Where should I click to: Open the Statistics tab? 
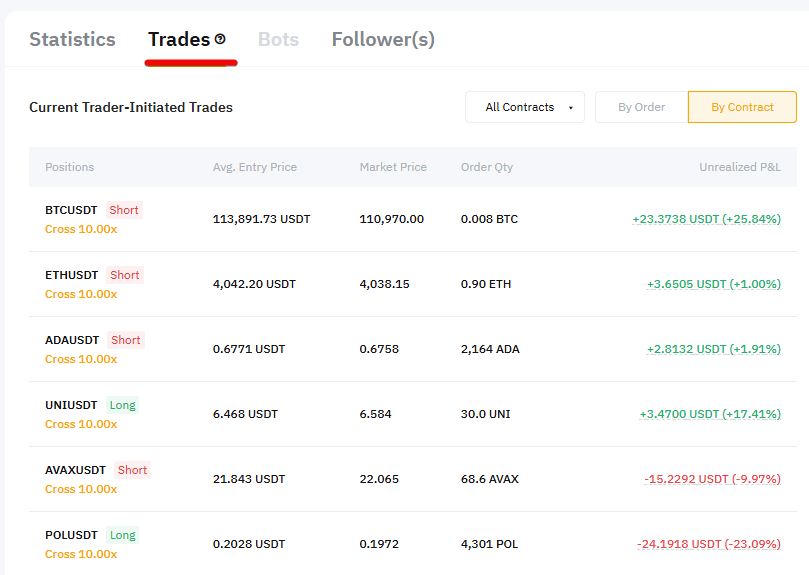[x=72, y=40]
